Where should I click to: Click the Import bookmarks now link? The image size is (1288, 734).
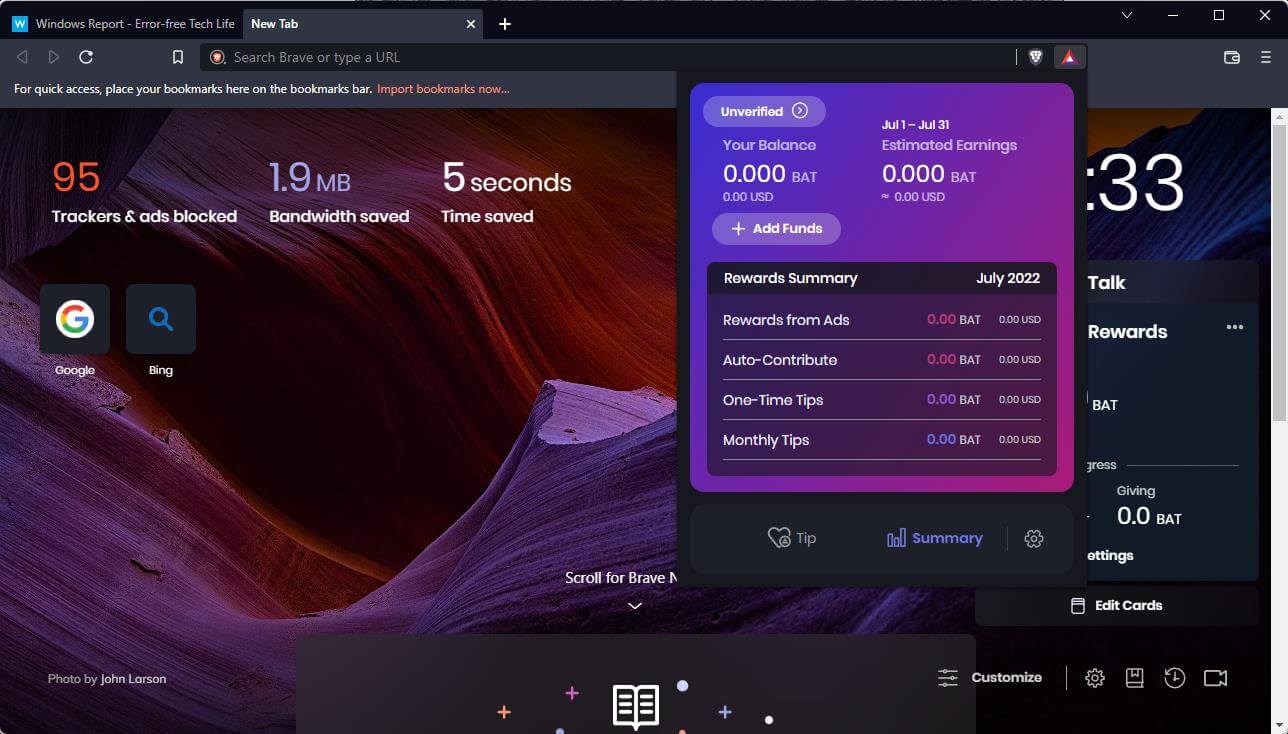tap(443, 89)
